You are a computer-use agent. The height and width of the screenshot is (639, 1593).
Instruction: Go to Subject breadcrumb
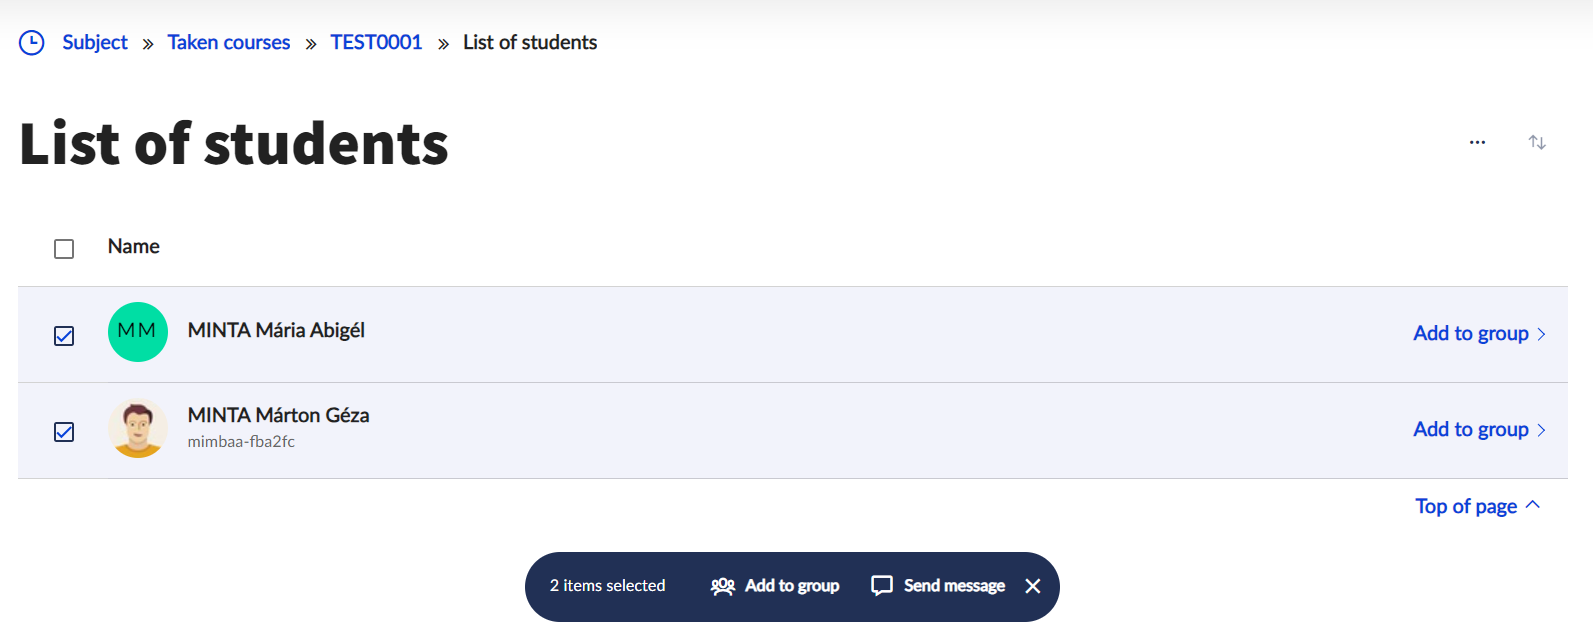[95, 43]
